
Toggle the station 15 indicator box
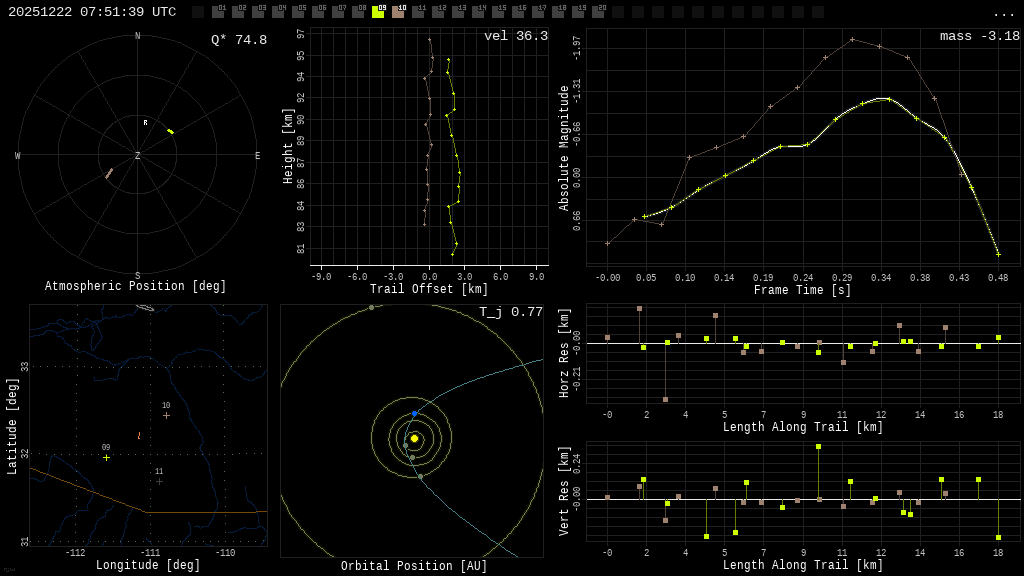(498, 12)
